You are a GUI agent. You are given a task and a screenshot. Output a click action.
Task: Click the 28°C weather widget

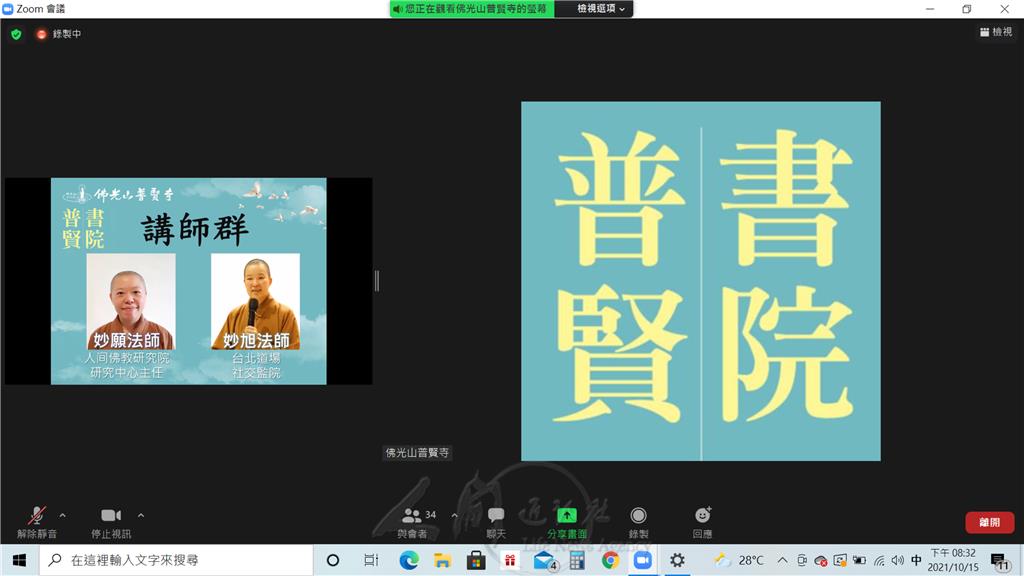[x=739, y=560]
